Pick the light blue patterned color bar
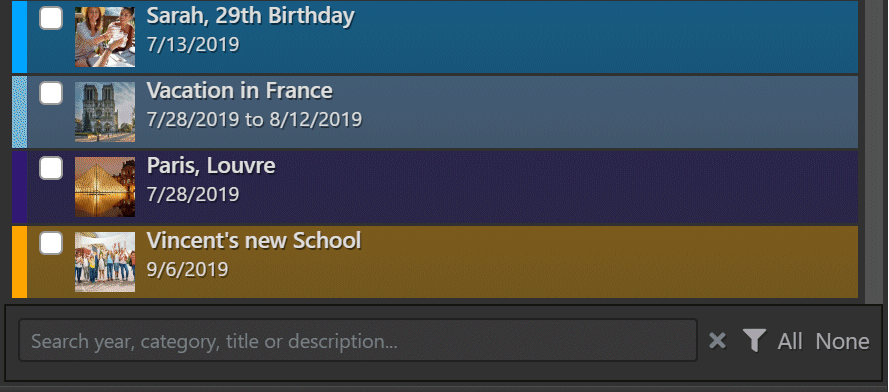The height and width of the screenshot is (392, 889). (19, 112)
